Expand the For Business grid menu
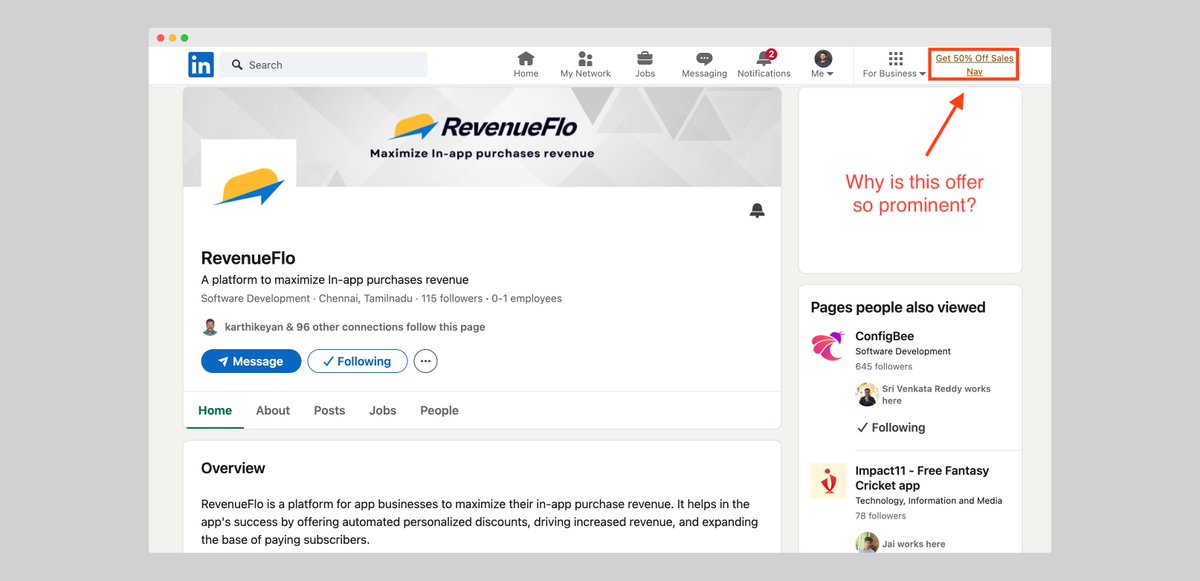The width and height of the screenshot is (1200, 581). [x=895, y=65]
